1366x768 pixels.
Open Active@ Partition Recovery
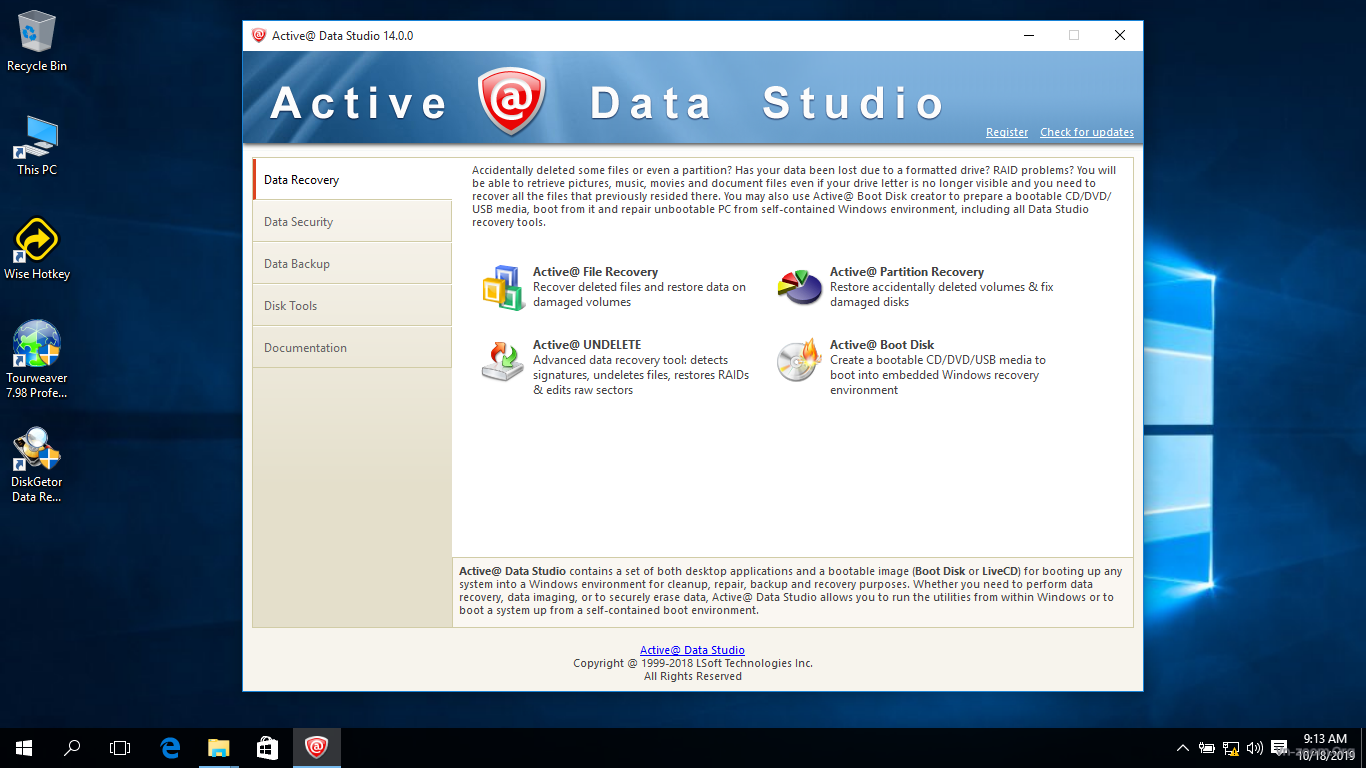tap(905, 271)
